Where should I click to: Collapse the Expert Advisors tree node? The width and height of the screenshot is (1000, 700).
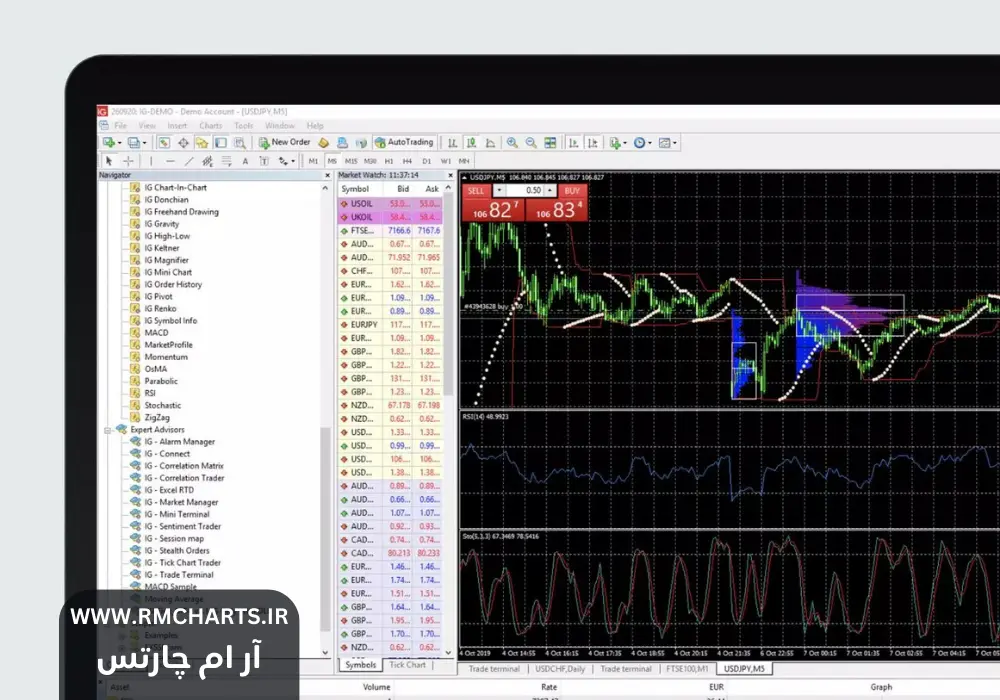click(108, 429)
